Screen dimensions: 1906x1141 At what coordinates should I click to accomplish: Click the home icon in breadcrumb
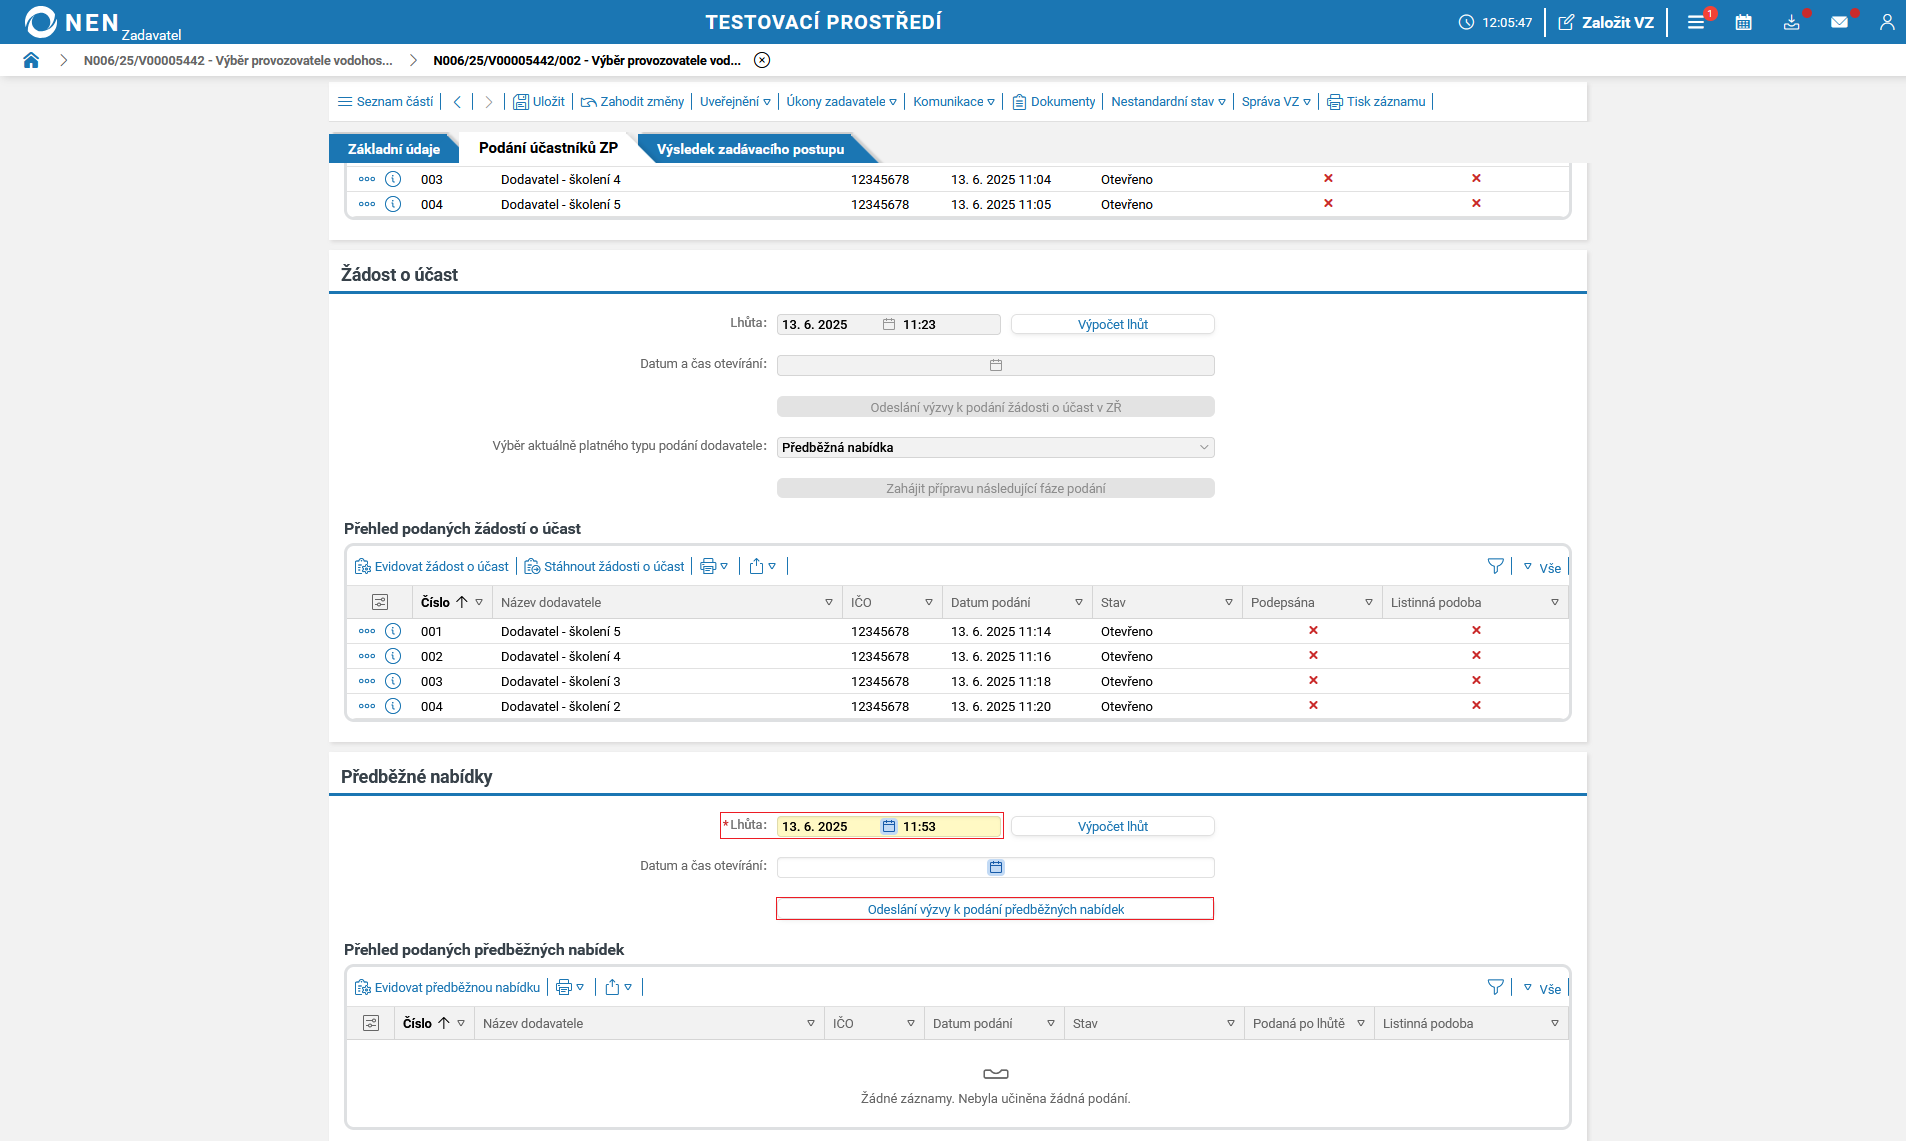click(31, 60)
